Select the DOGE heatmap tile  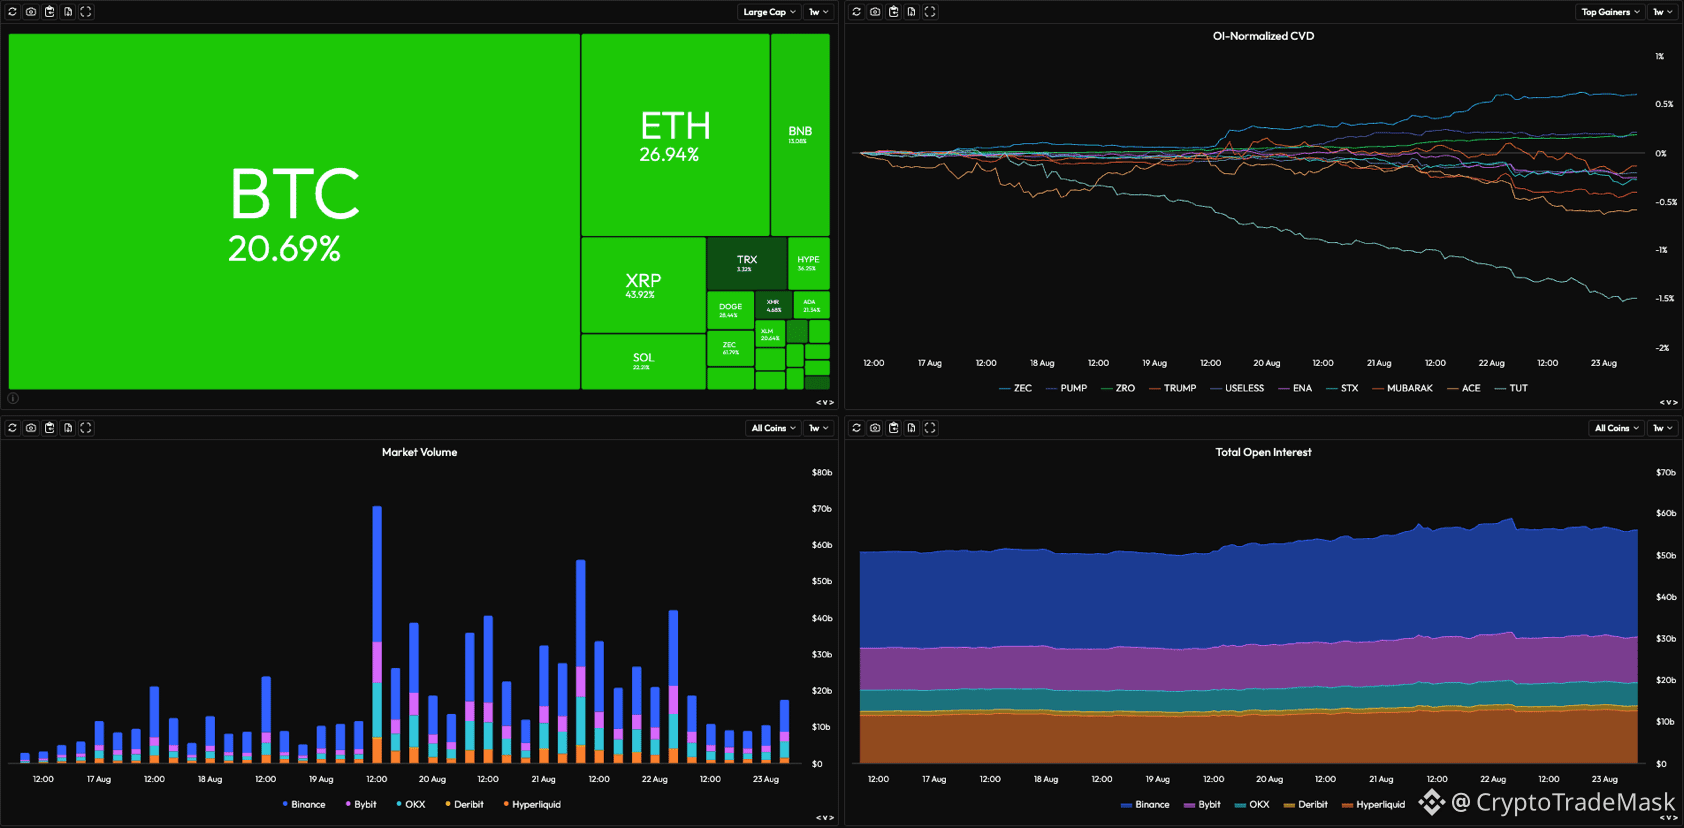coord(730,310)
